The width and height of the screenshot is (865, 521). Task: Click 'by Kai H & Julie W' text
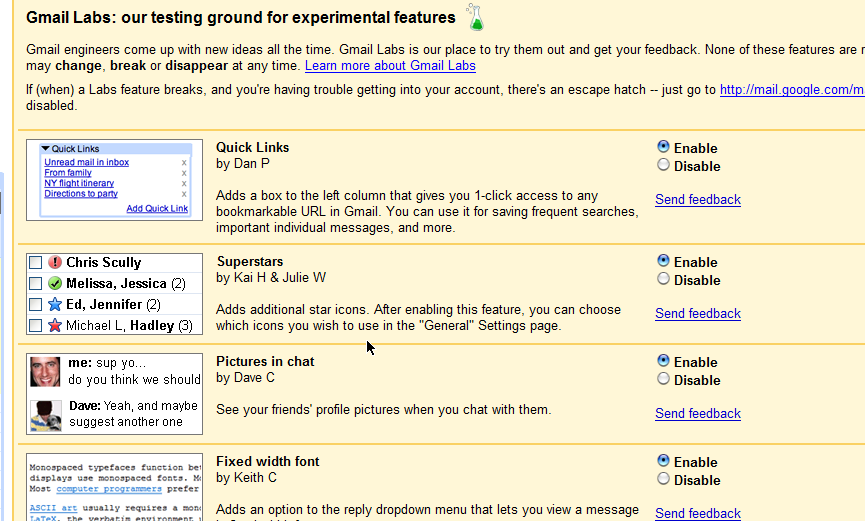pos(271,278)
